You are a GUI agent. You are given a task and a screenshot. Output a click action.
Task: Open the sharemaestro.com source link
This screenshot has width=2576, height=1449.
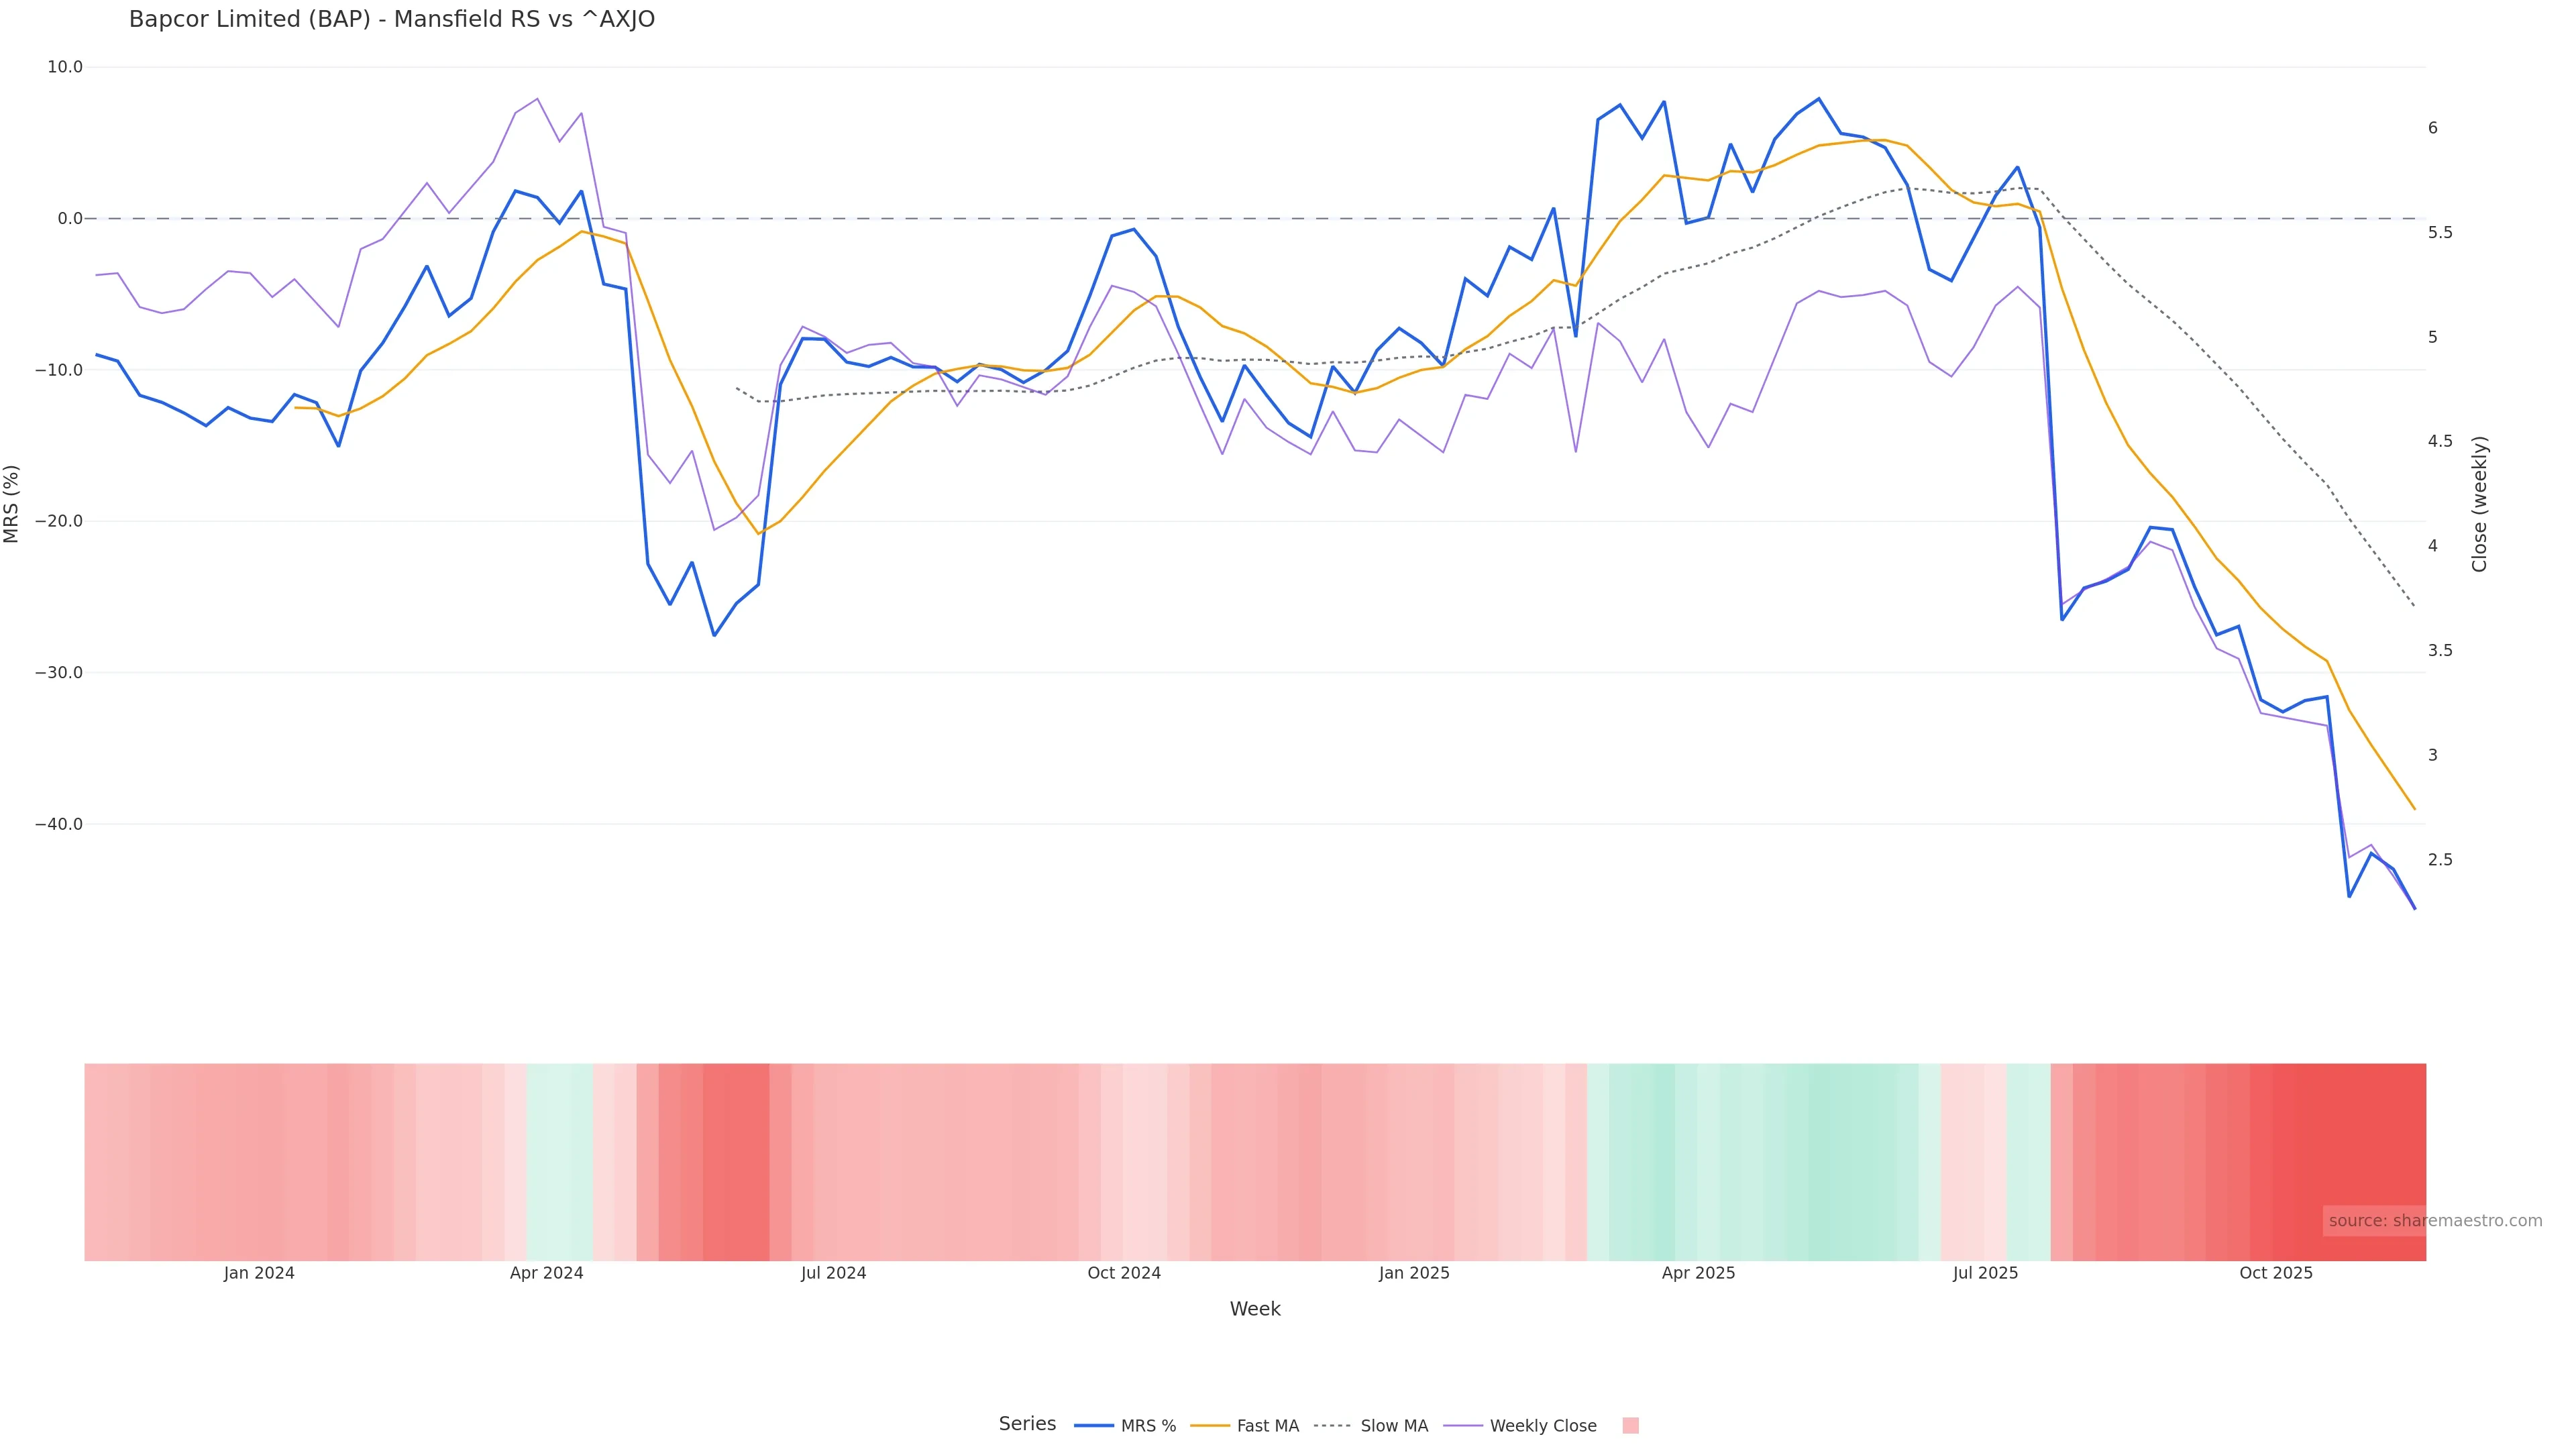[2435, 1221]
